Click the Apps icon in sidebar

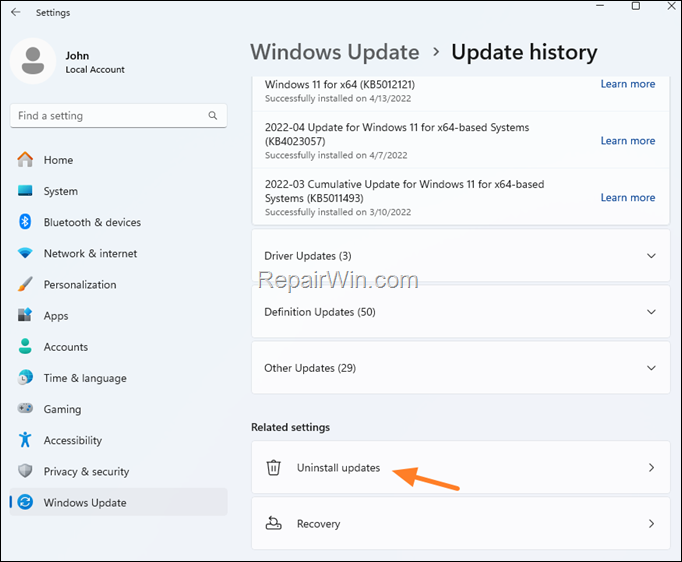[25, 315]
